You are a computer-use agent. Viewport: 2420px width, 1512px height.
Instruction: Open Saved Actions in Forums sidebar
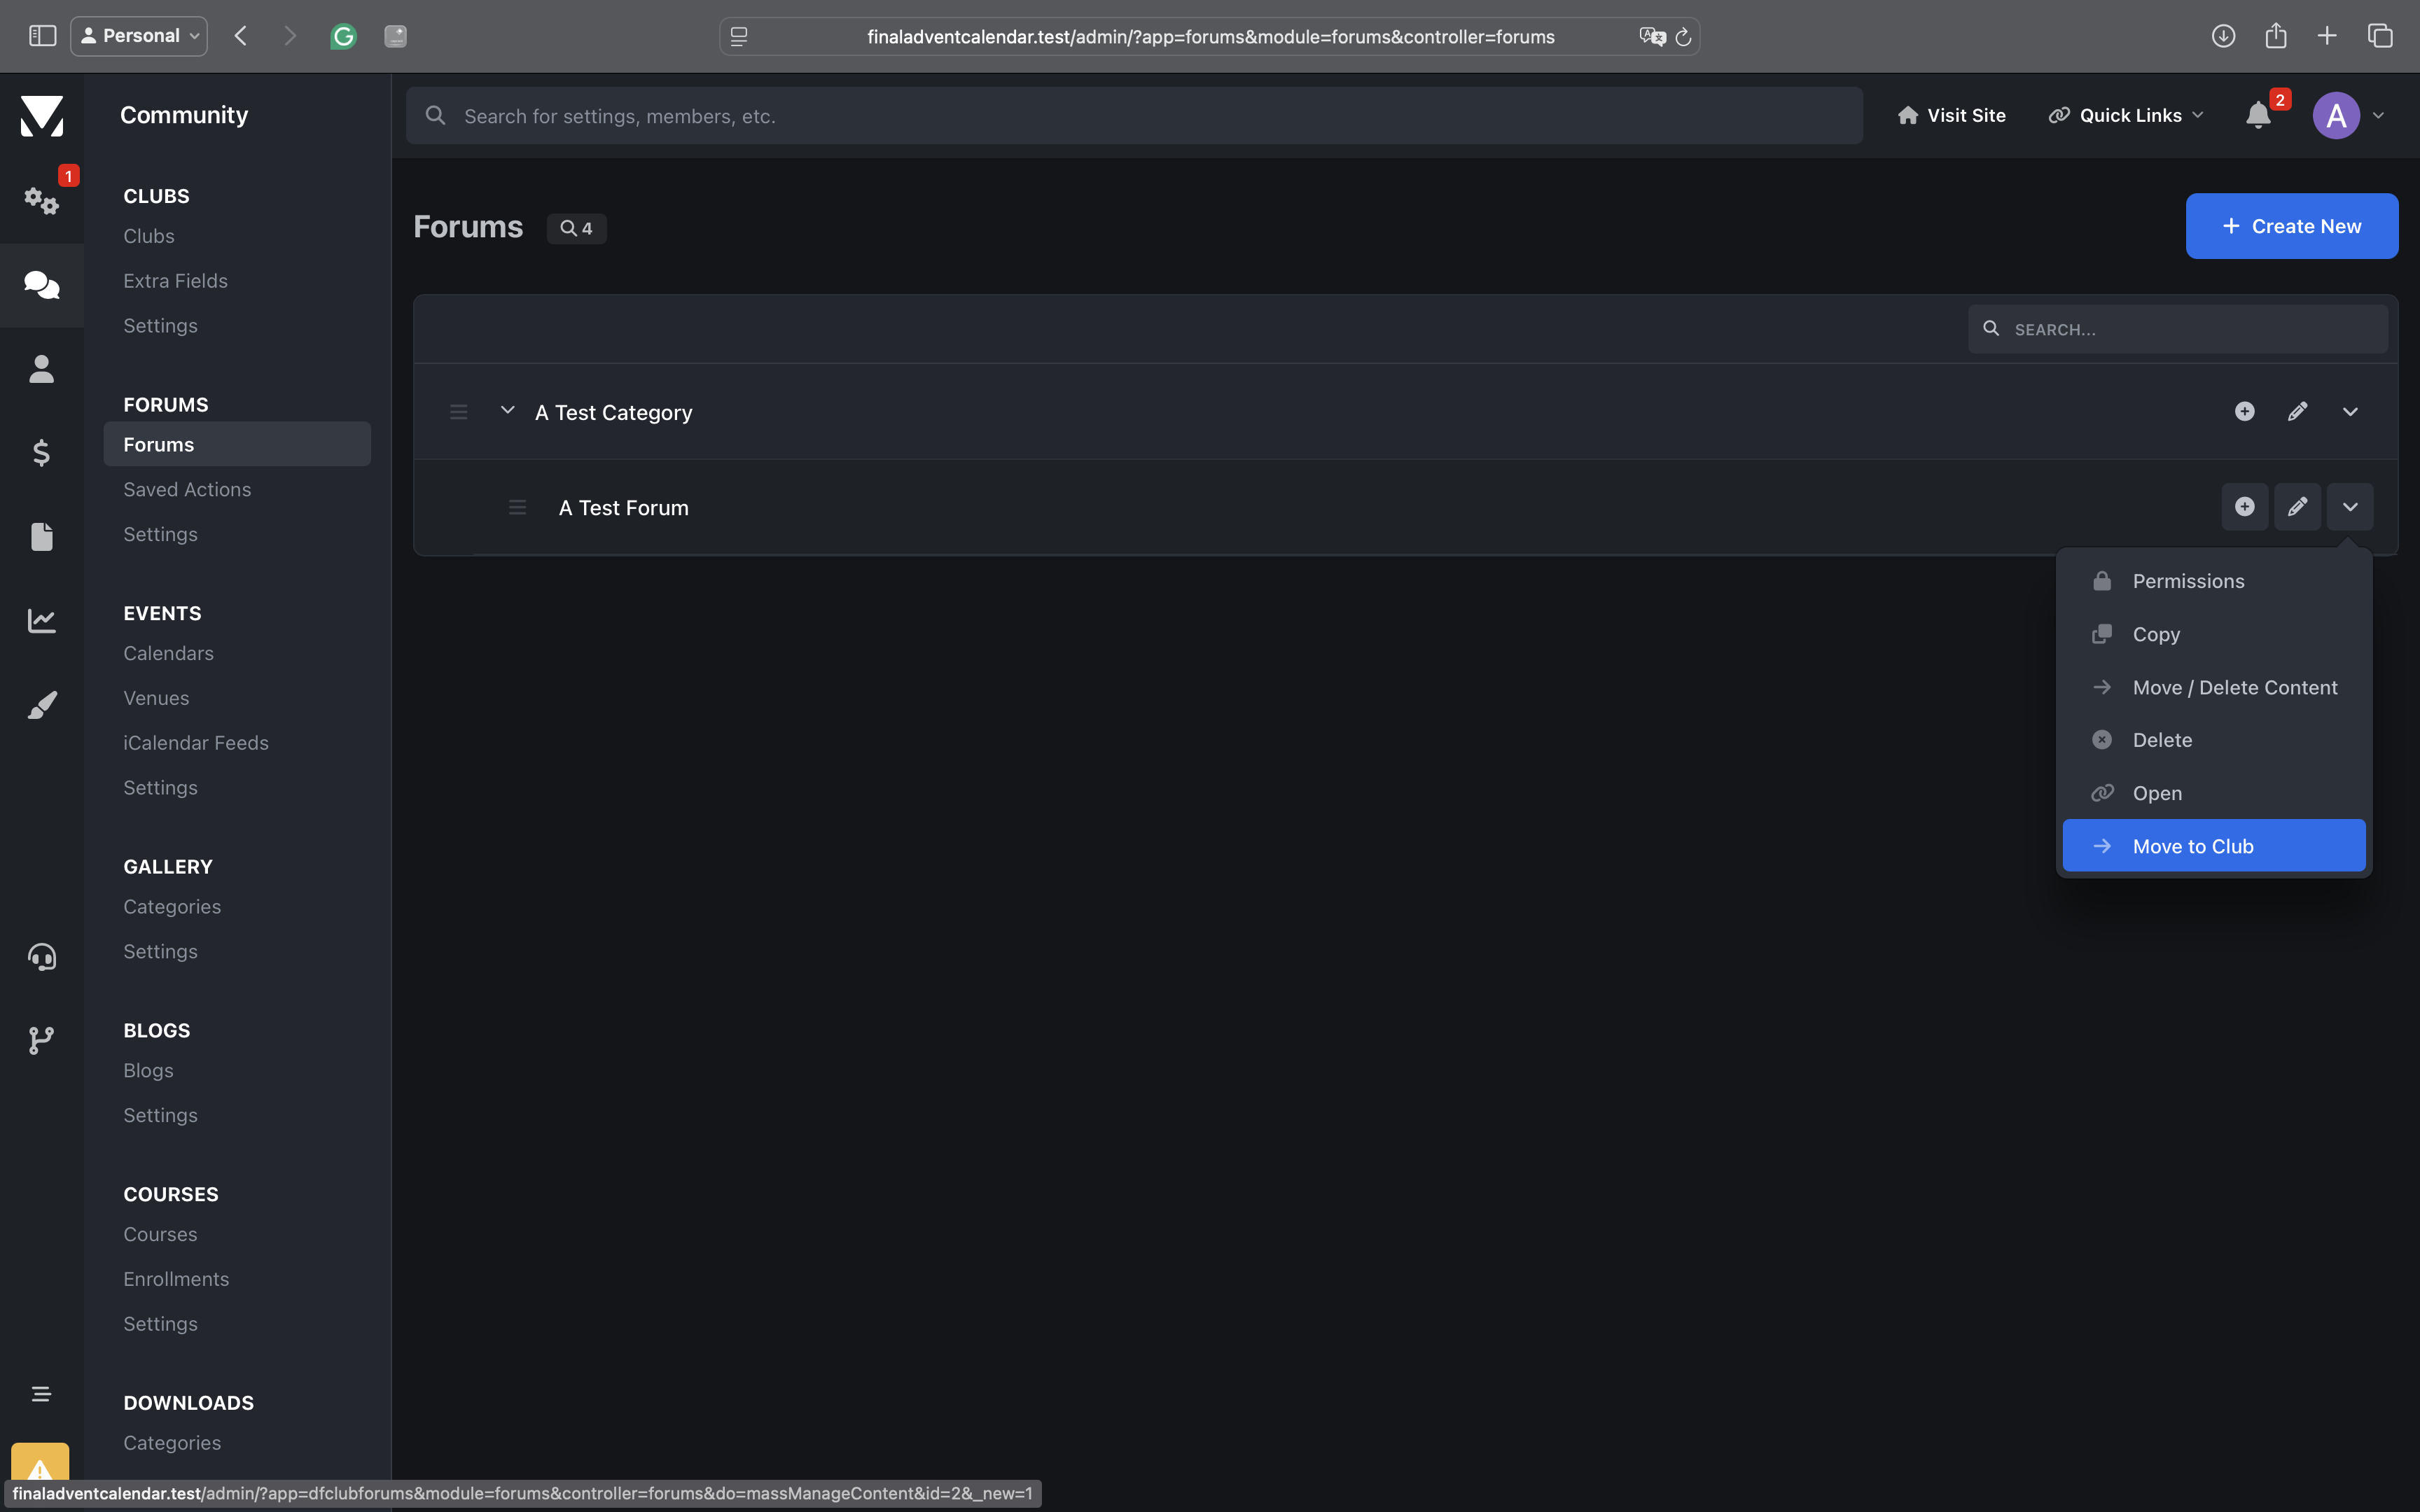pyautogui.click(x=187, y=489)
